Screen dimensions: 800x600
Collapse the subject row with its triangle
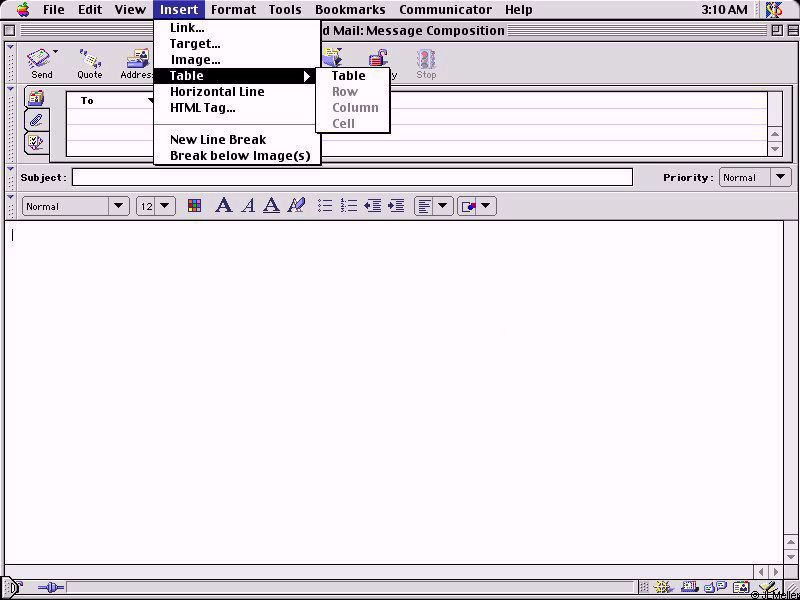coord(11,169)
